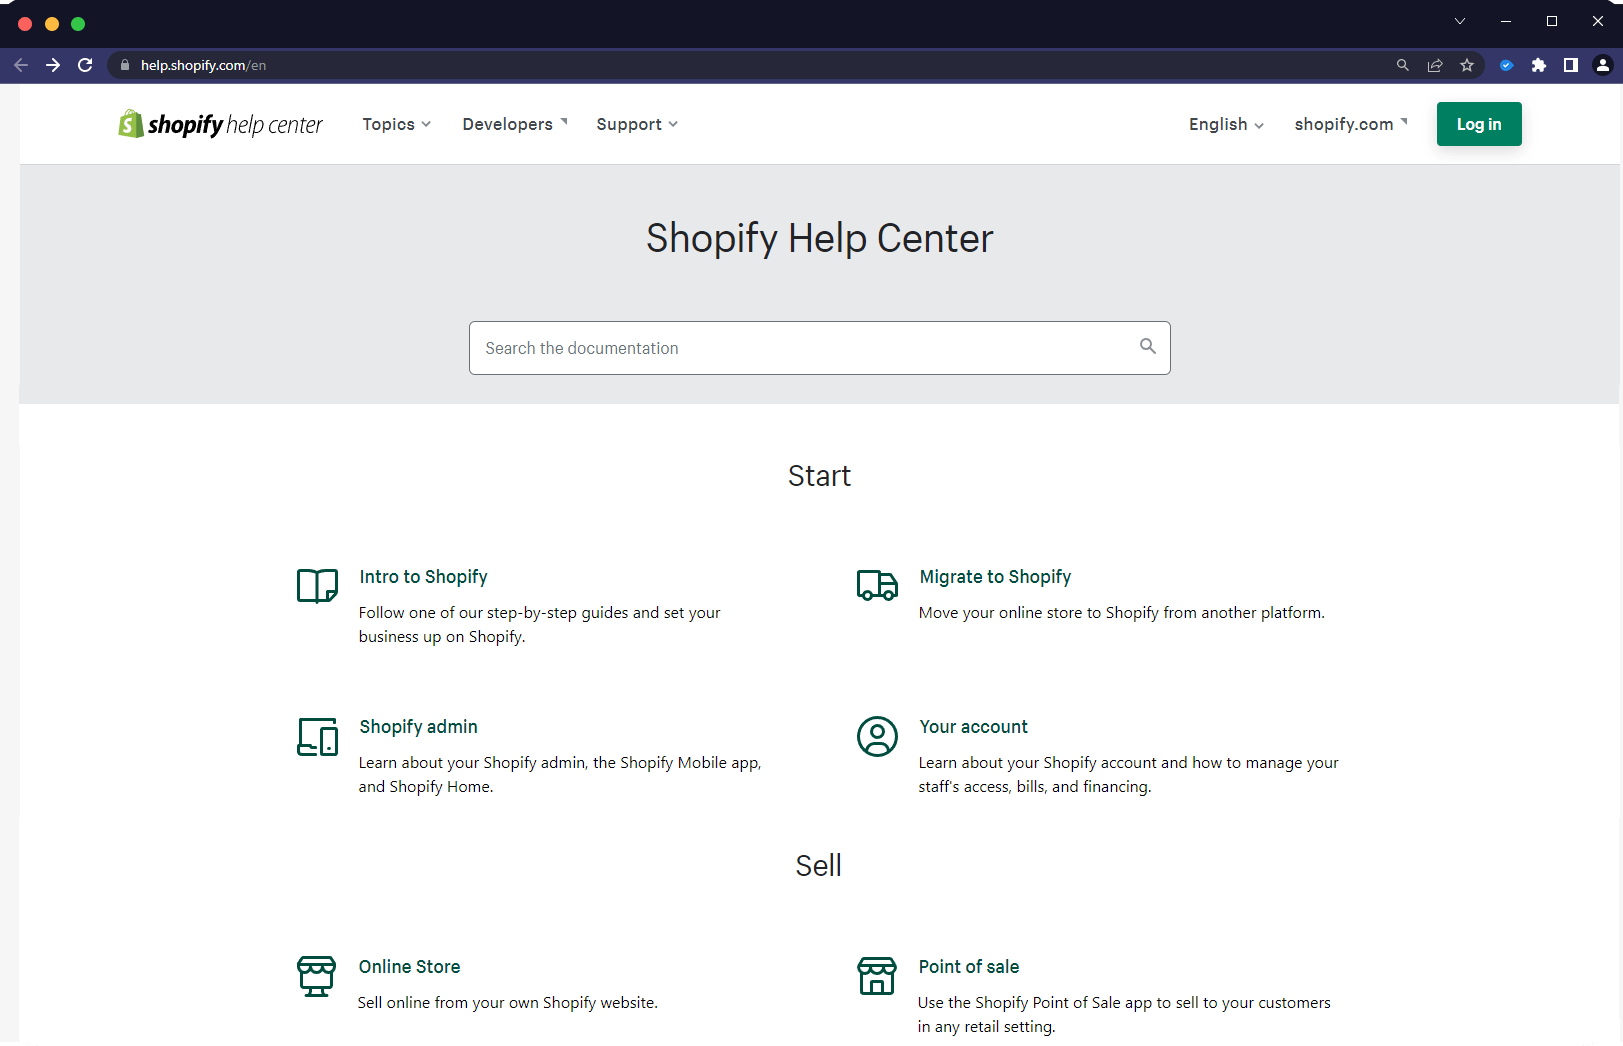Screen dimensions: 1623x1046
Task: Click the Sell section heading
Action: point(818,866)
